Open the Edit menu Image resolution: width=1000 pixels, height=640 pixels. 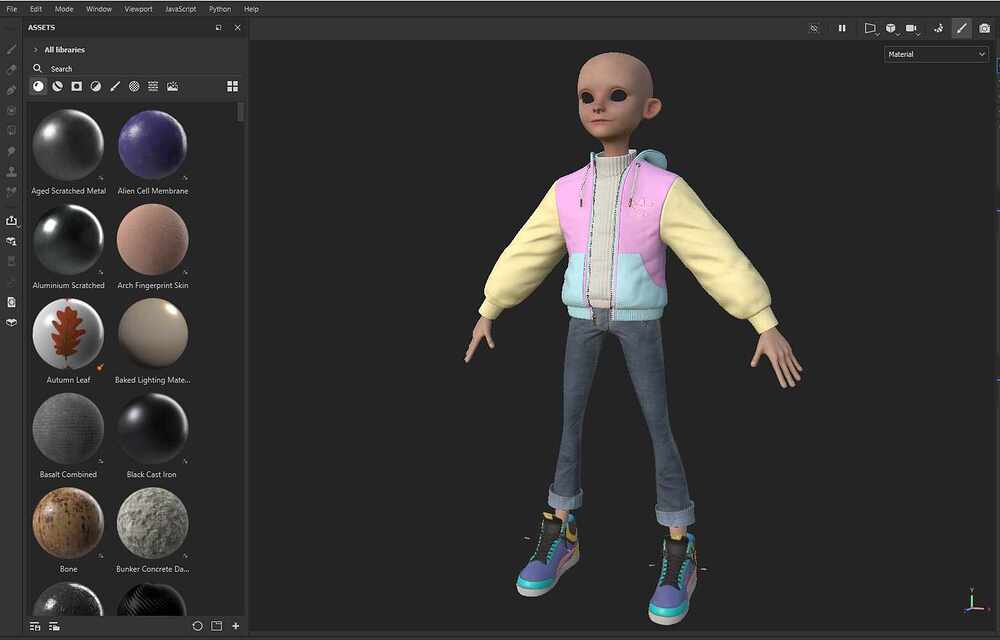36,9
